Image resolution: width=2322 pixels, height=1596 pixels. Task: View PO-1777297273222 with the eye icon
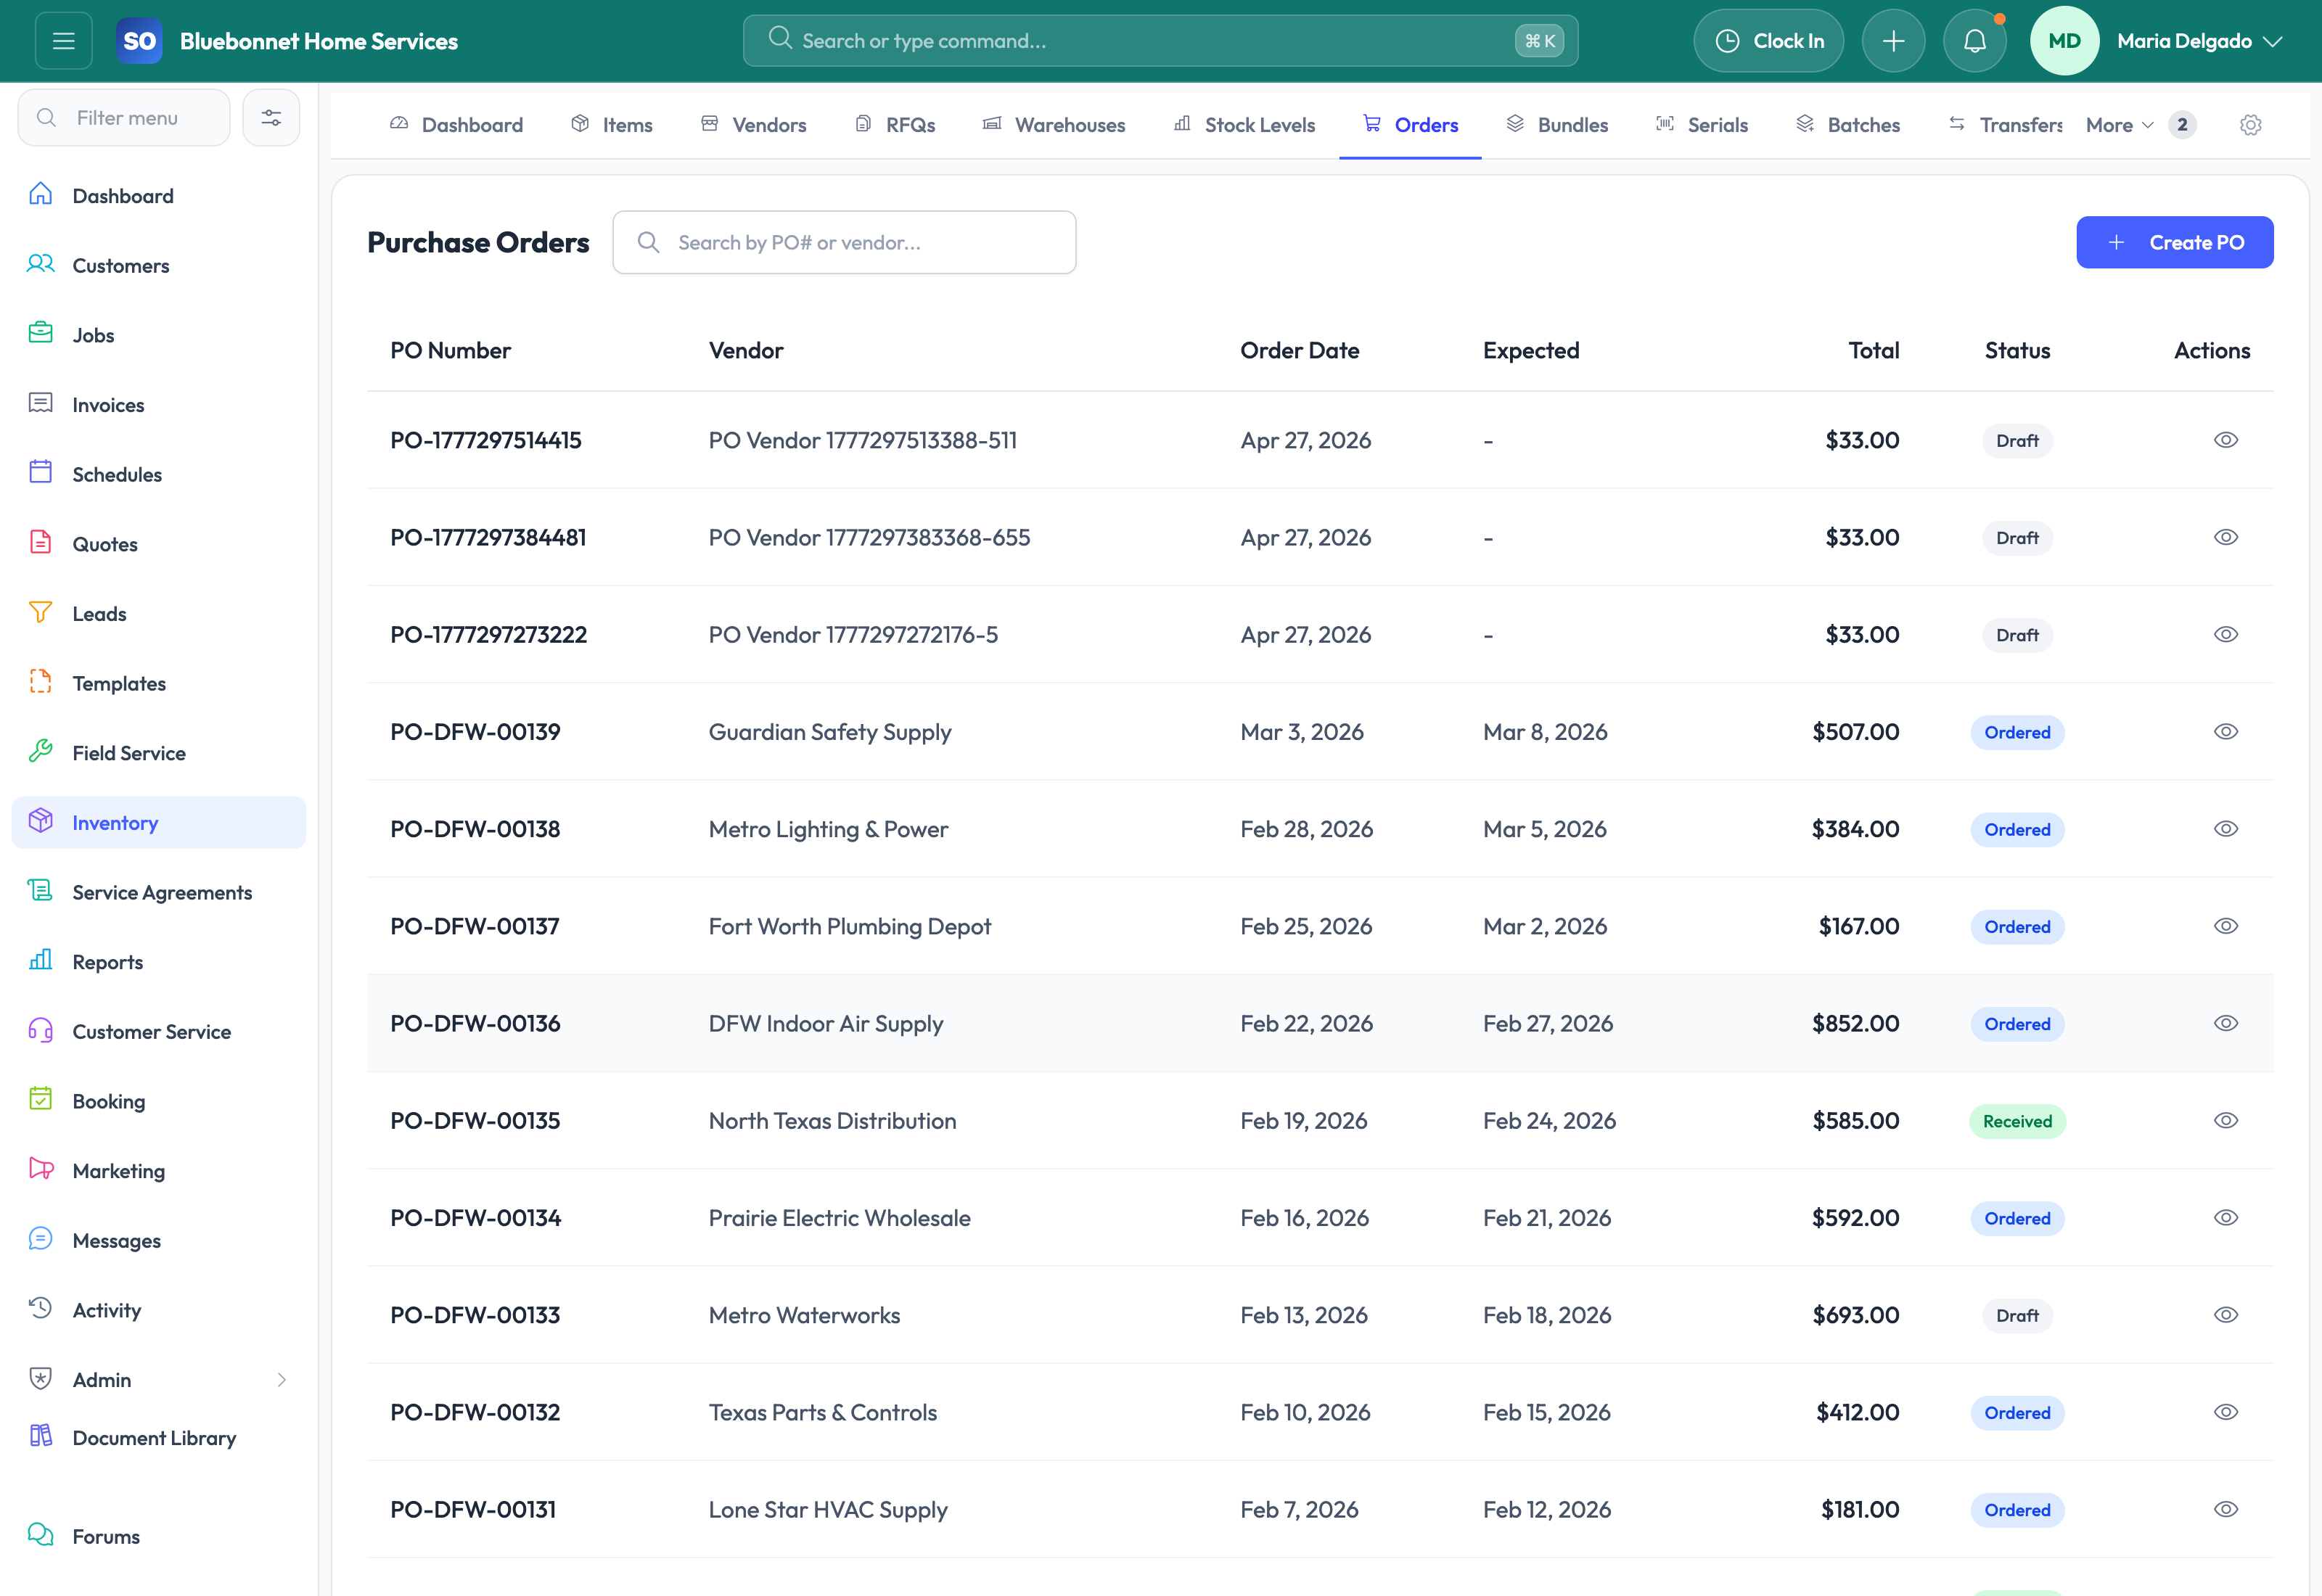(2225, 634)
